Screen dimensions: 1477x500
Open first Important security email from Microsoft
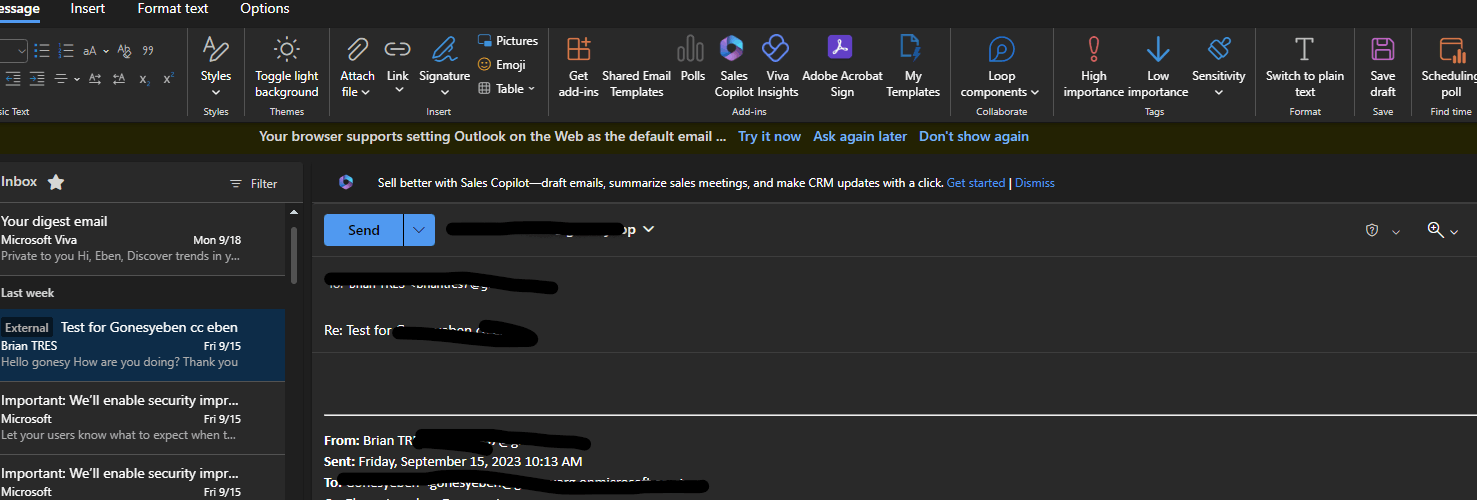coord(143,418)
